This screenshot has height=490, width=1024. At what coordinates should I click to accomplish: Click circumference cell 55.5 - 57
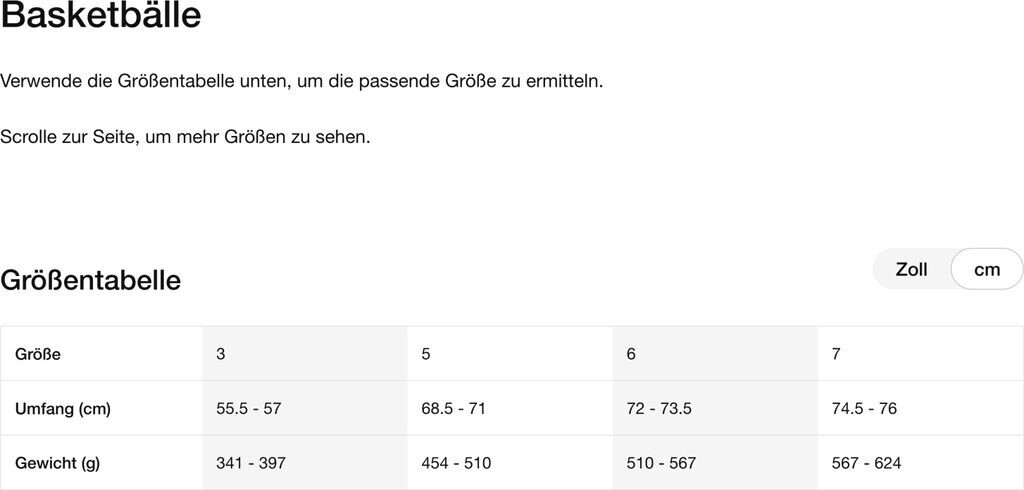pyautogui.click(x=248, y=408)
